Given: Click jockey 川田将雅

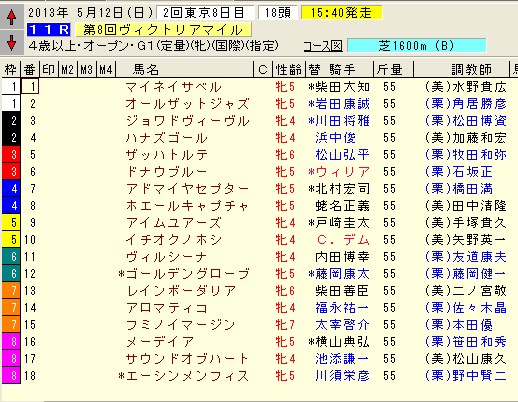Looking at the screenshot, I should (342, 121).
